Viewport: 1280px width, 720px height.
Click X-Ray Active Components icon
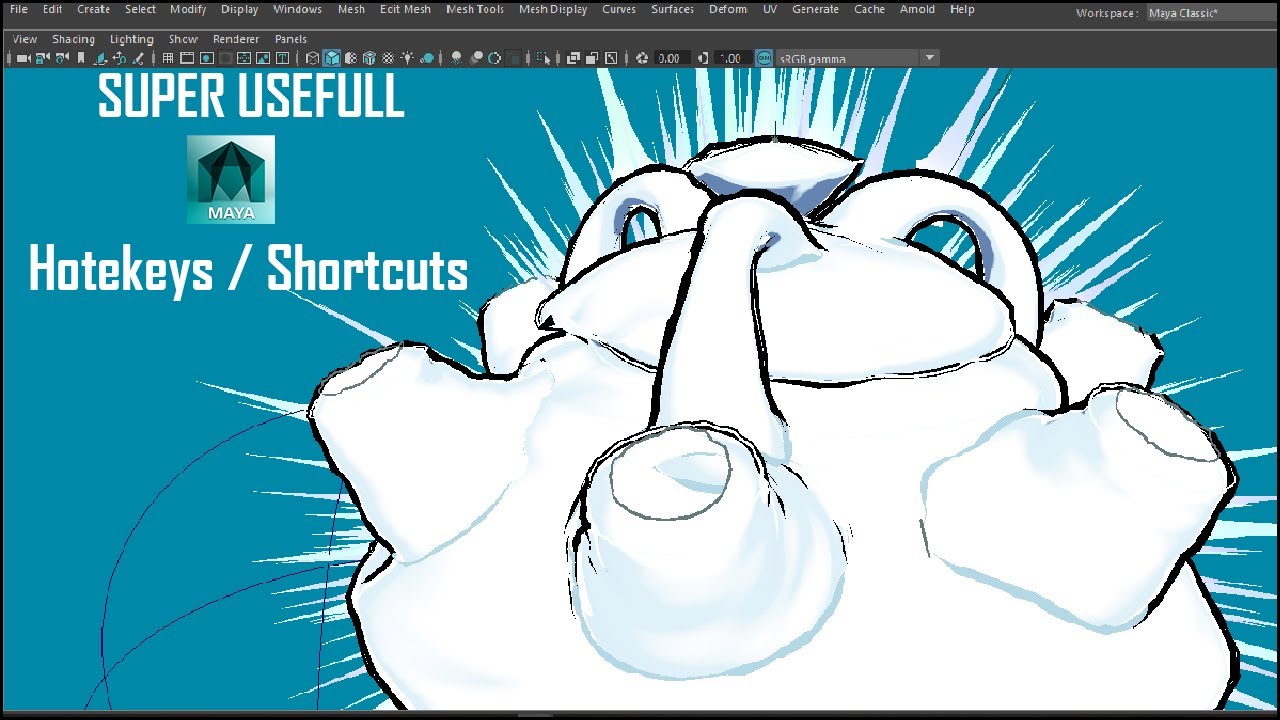(591, 58)
